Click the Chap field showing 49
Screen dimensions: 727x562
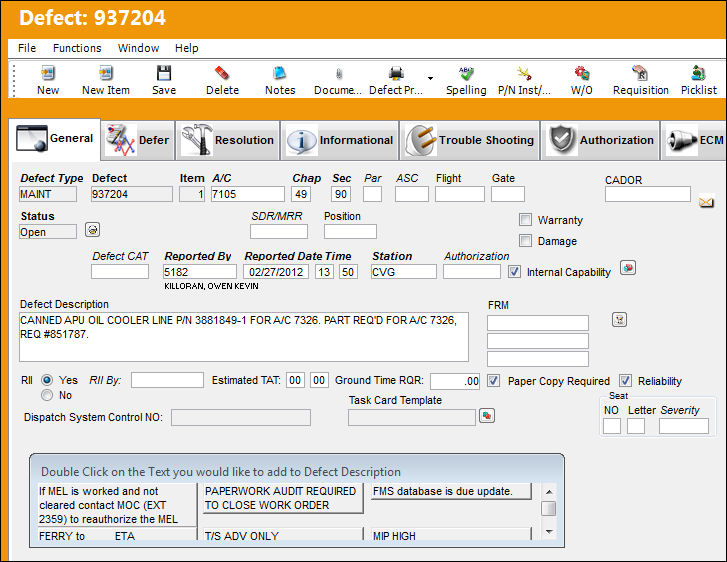(x=301, y=194)
